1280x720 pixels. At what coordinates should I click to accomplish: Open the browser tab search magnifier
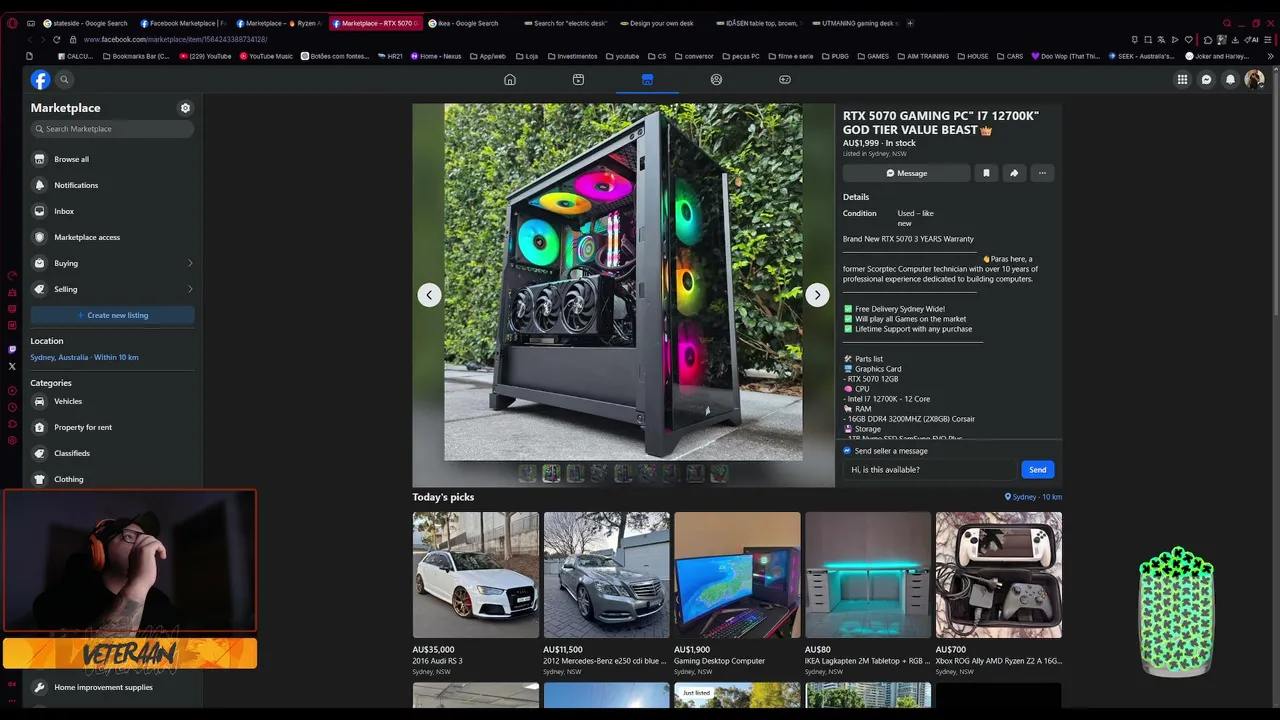coord(1226,23)
